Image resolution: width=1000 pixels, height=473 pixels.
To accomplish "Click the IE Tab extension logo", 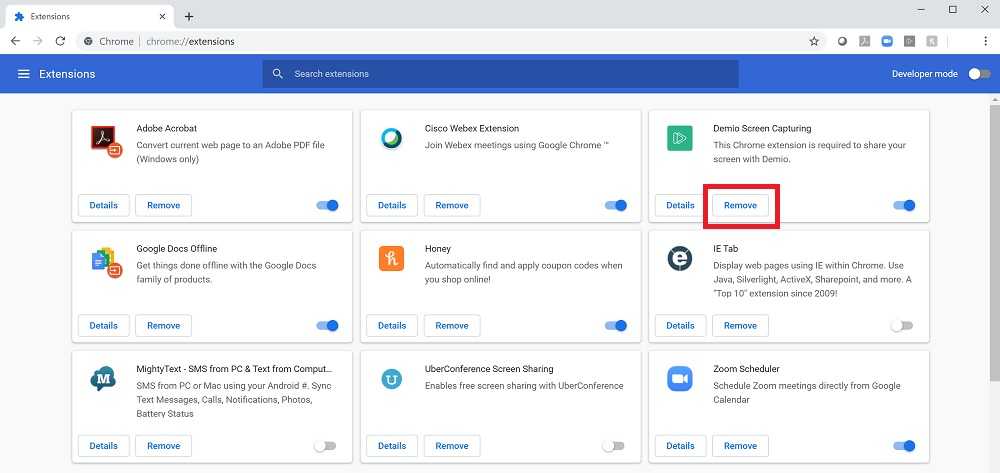I will click(680, 258).
